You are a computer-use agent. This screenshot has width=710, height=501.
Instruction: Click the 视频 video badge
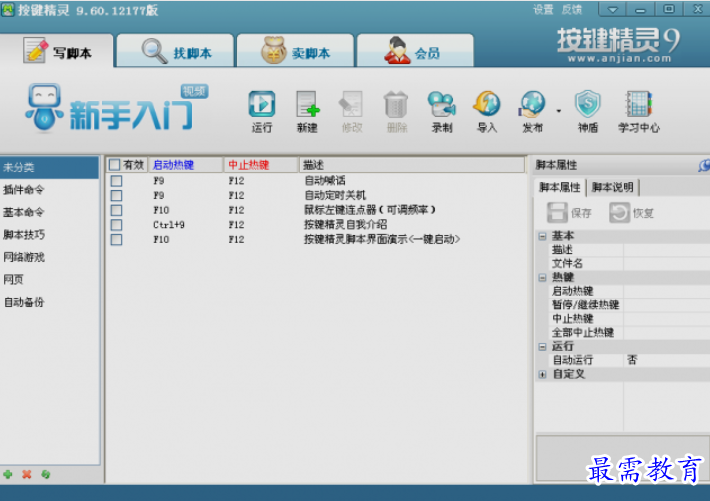coord(195,91)
